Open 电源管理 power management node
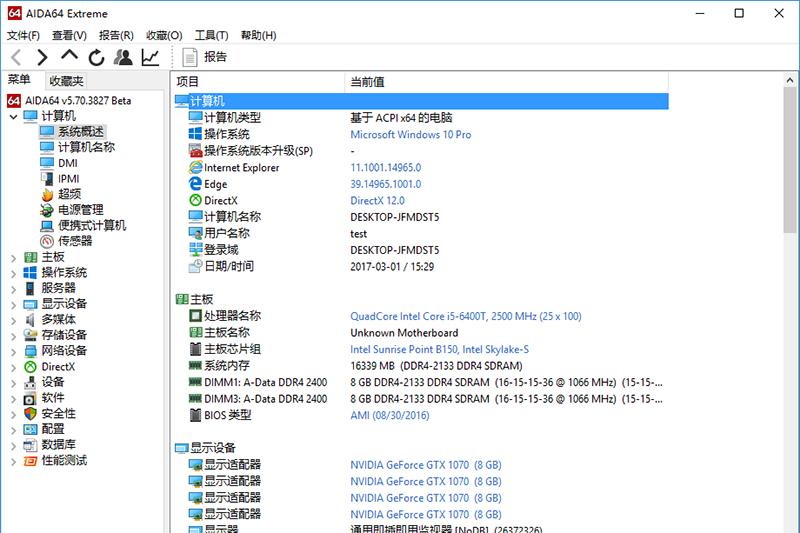This screenshot has width=800, height=533. [x=80, y=210]
